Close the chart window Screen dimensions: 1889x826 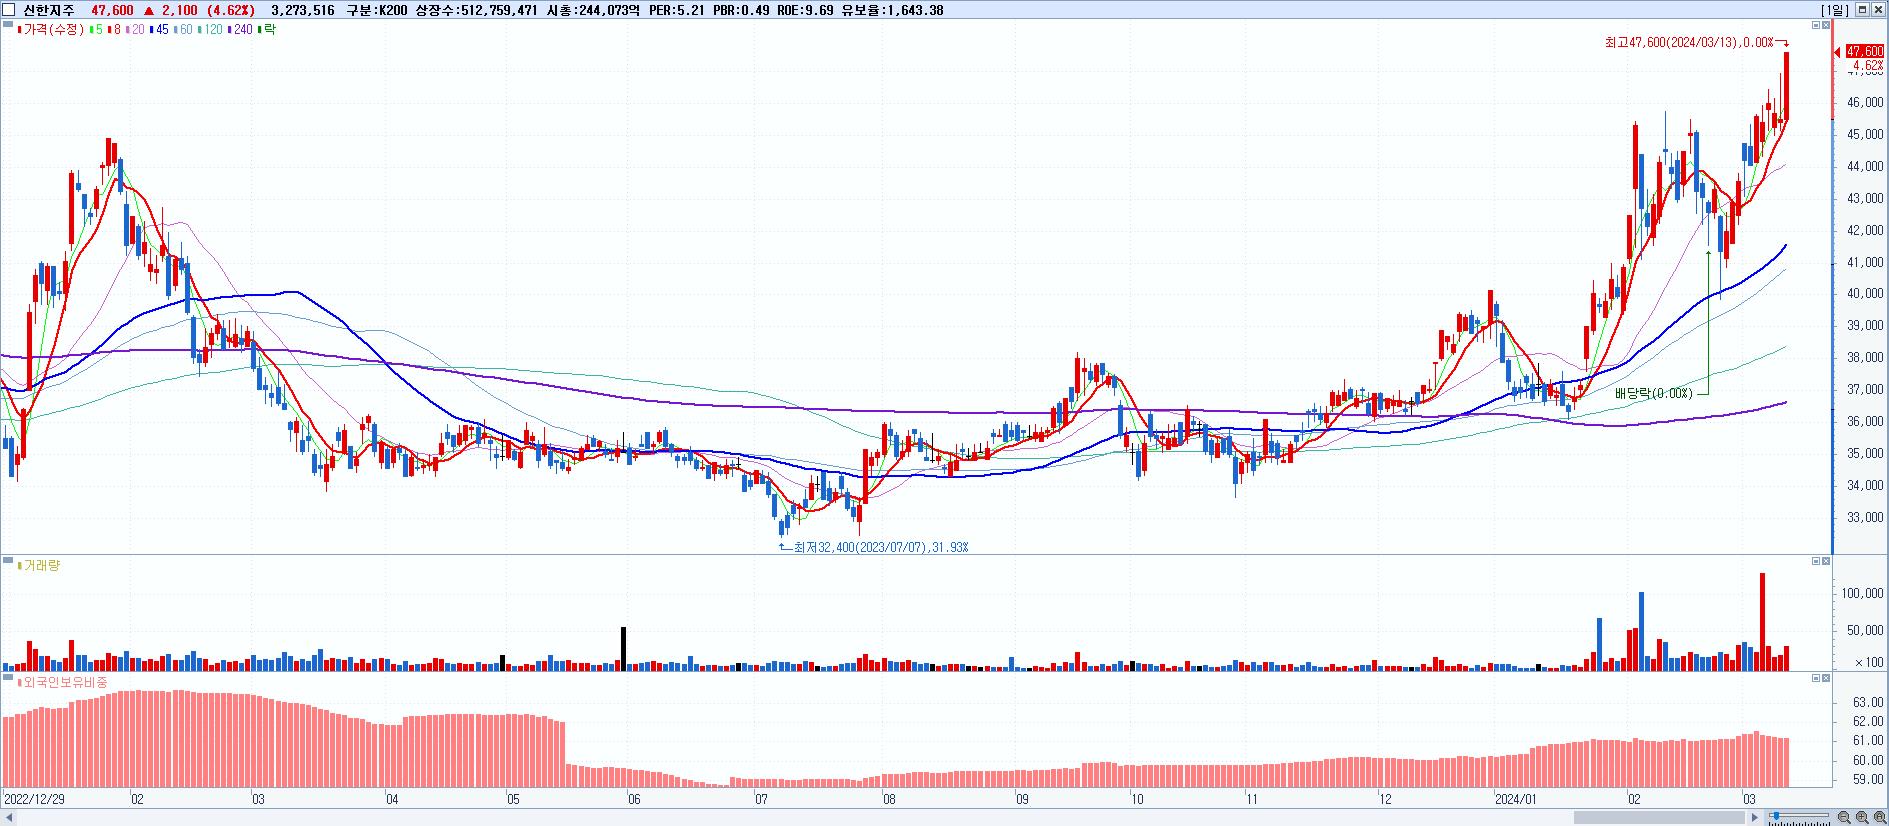tap(1878, 10)
